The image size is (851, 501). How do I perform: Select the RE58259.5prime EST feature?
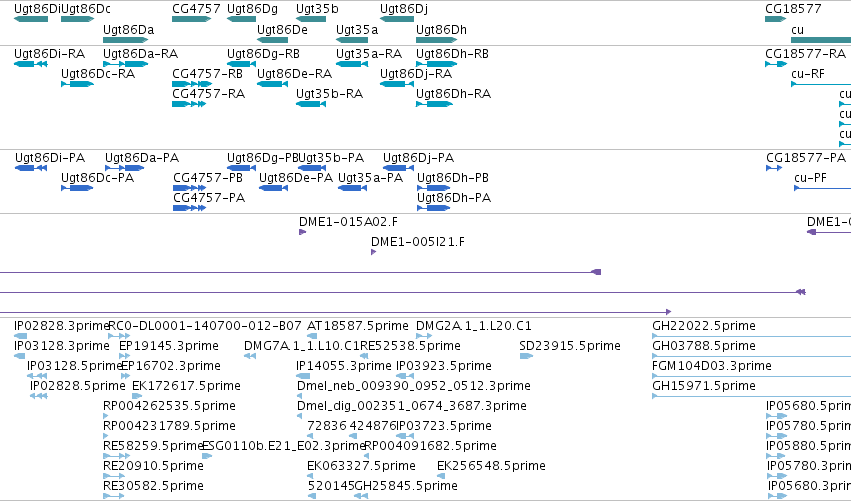[x=117, y=456]
